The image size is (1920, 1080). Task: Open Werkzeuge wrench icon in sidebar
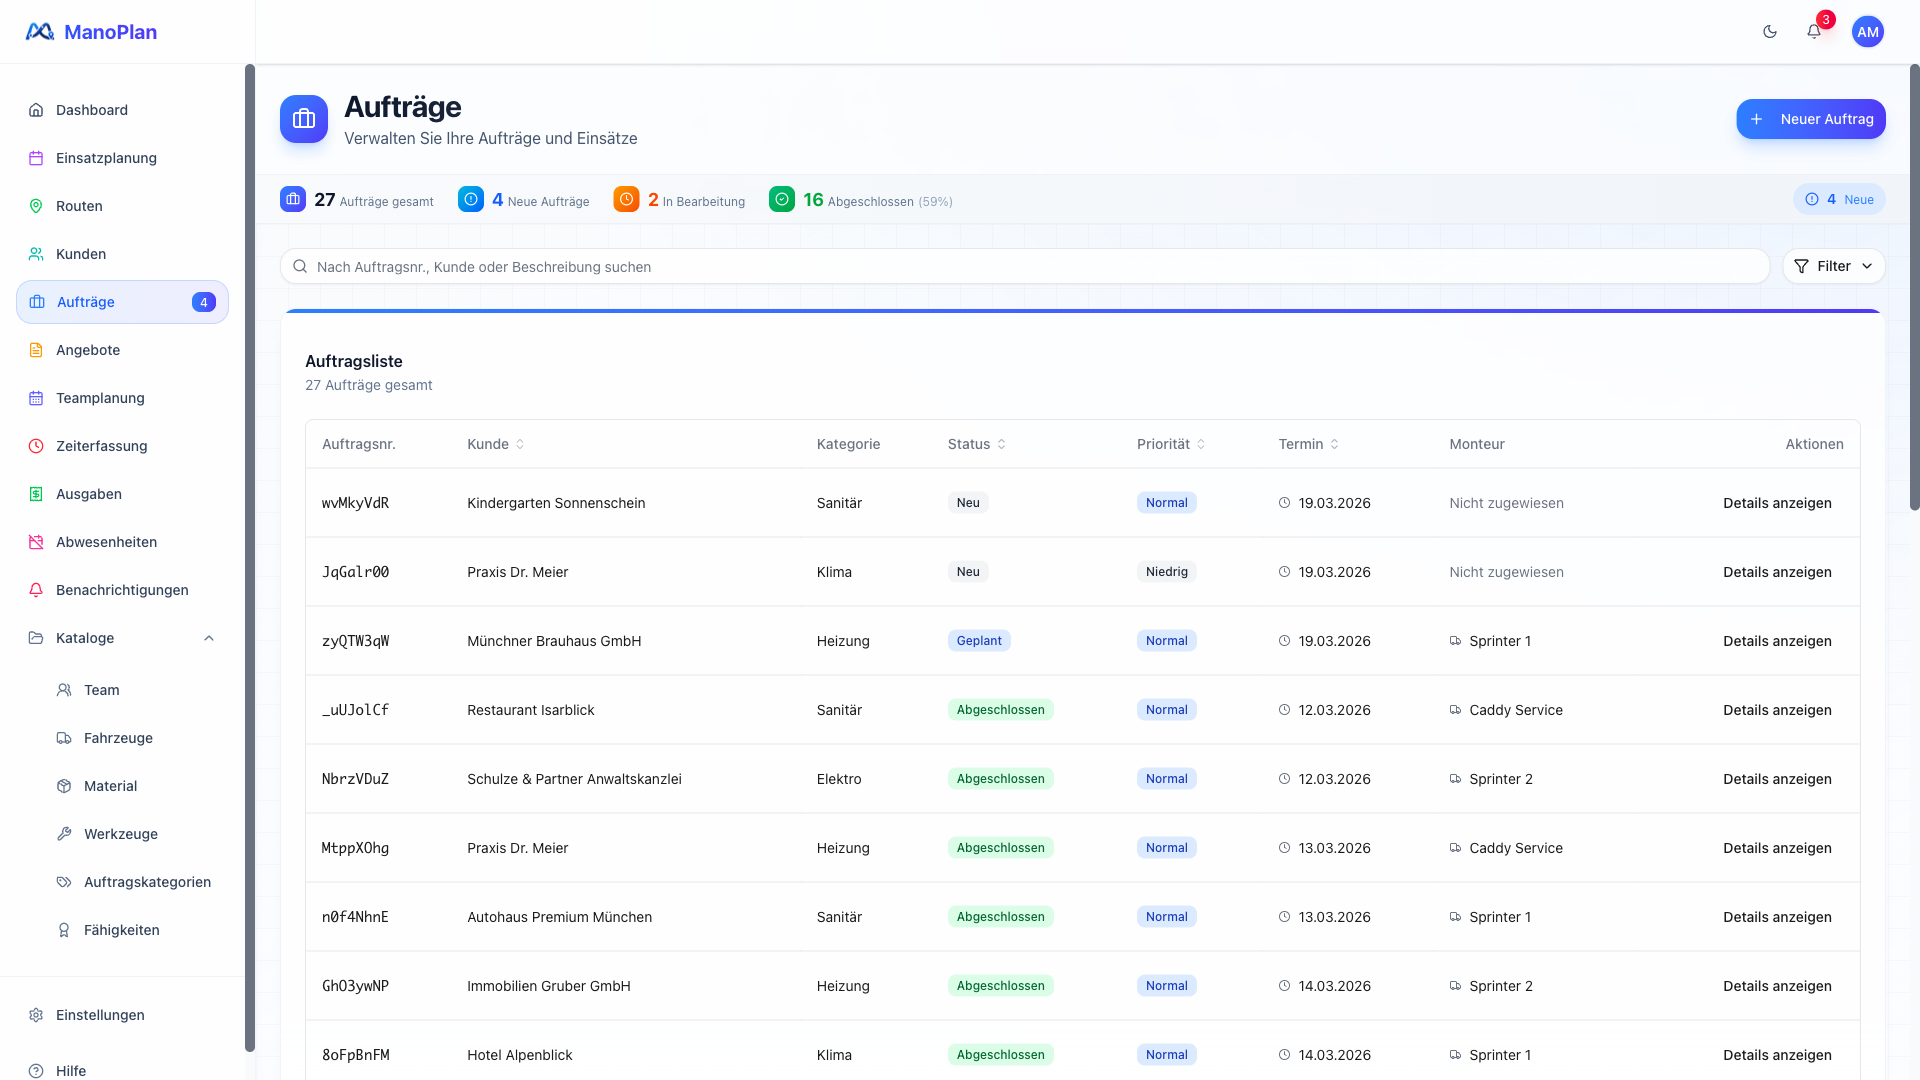coord(64,834)
